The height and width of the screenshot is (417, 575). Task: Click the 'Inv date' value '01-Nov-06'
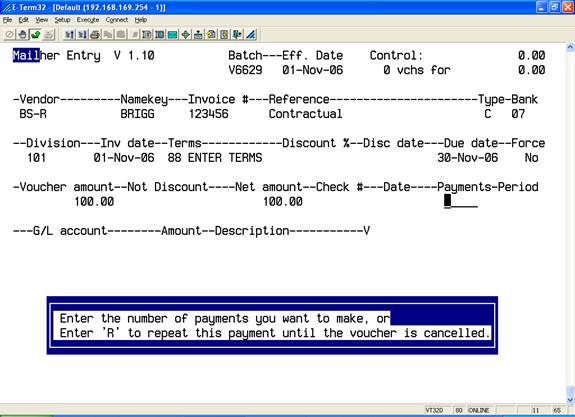coord(124,158)
